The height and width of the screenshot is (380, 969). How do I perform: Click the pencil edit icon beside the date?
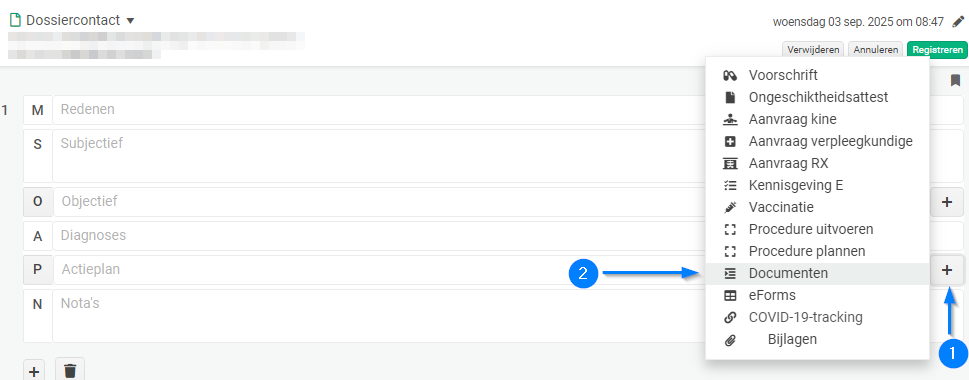coord(957,22)
